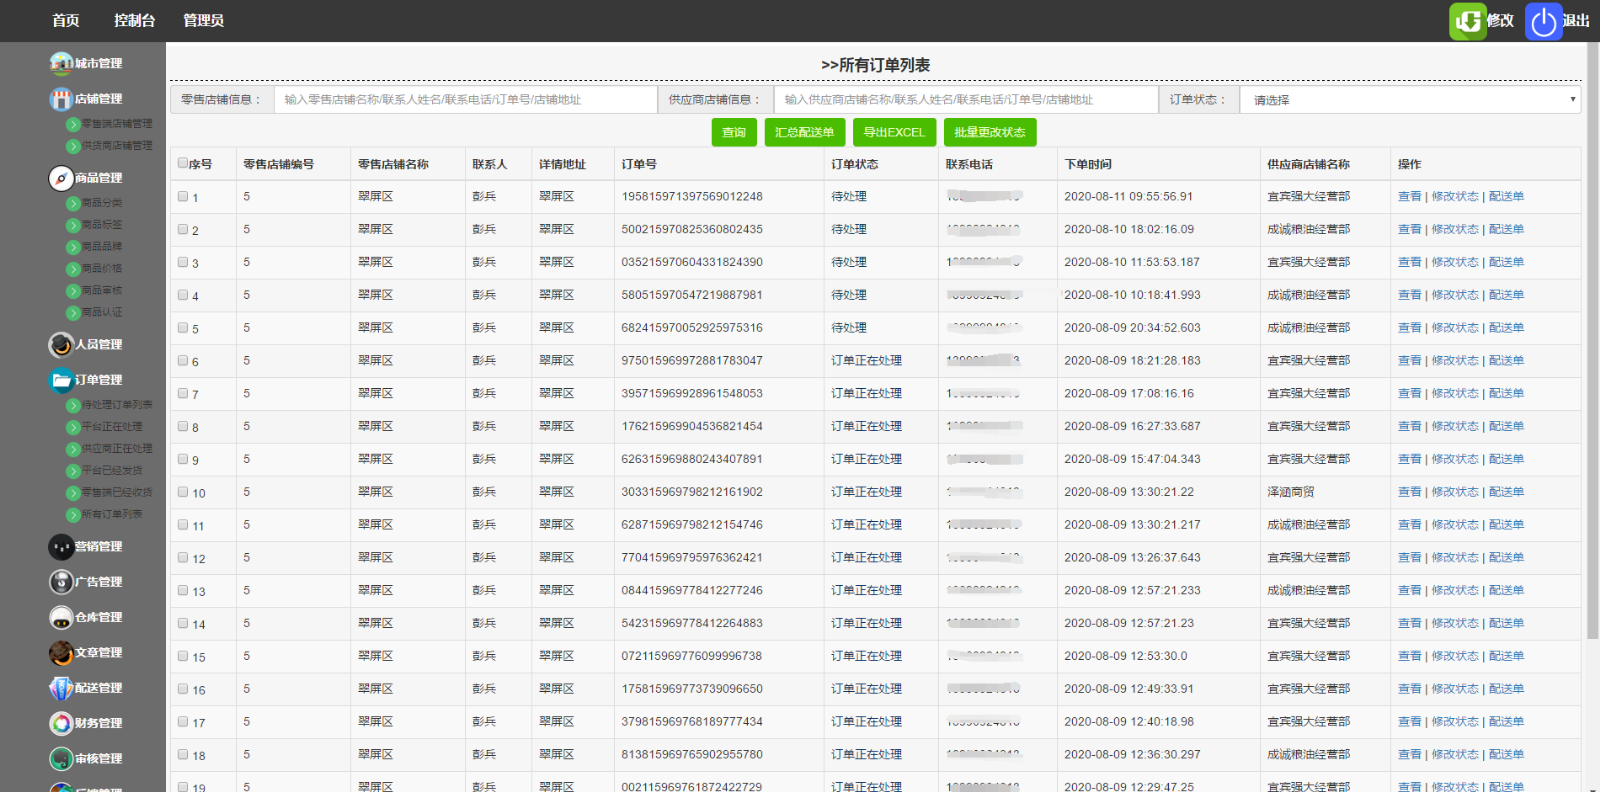Select 待处理订单列表 in the sidebar
Screen dimensions: 1600x792
(116, 405)
